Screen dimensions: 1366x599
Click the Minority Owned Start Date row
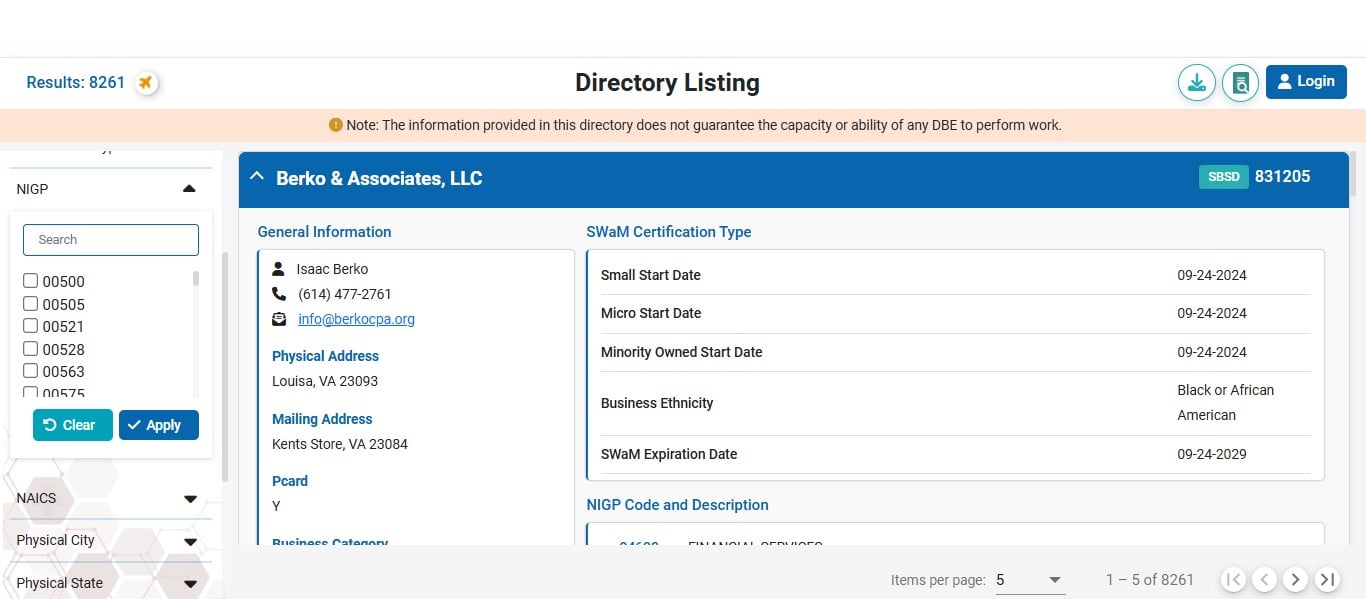coord(955,352)
